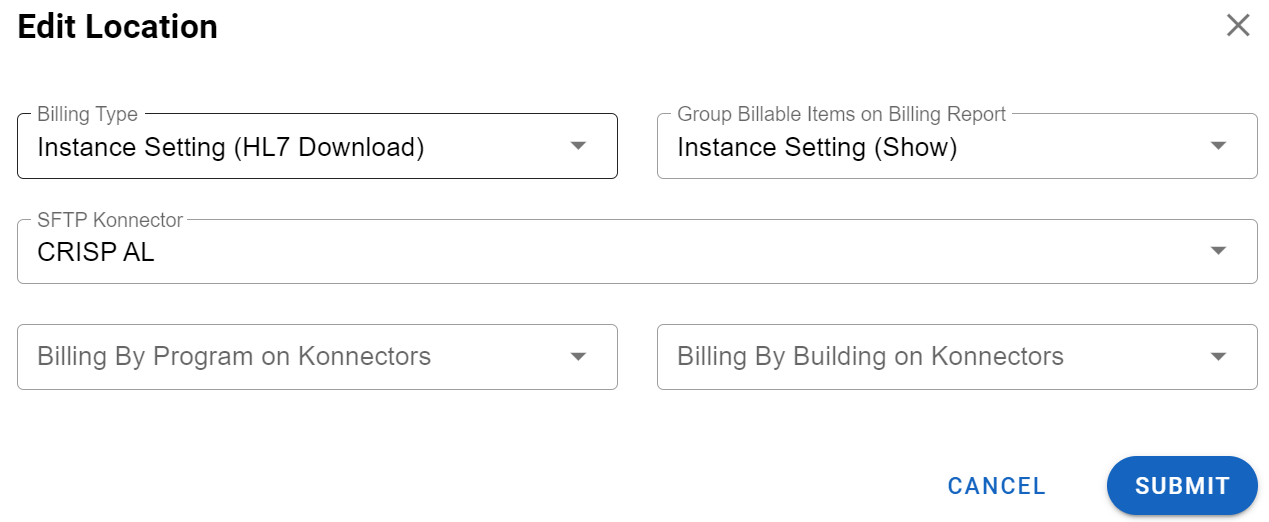Click empty header space right of Edit Location

coord(700,27)
